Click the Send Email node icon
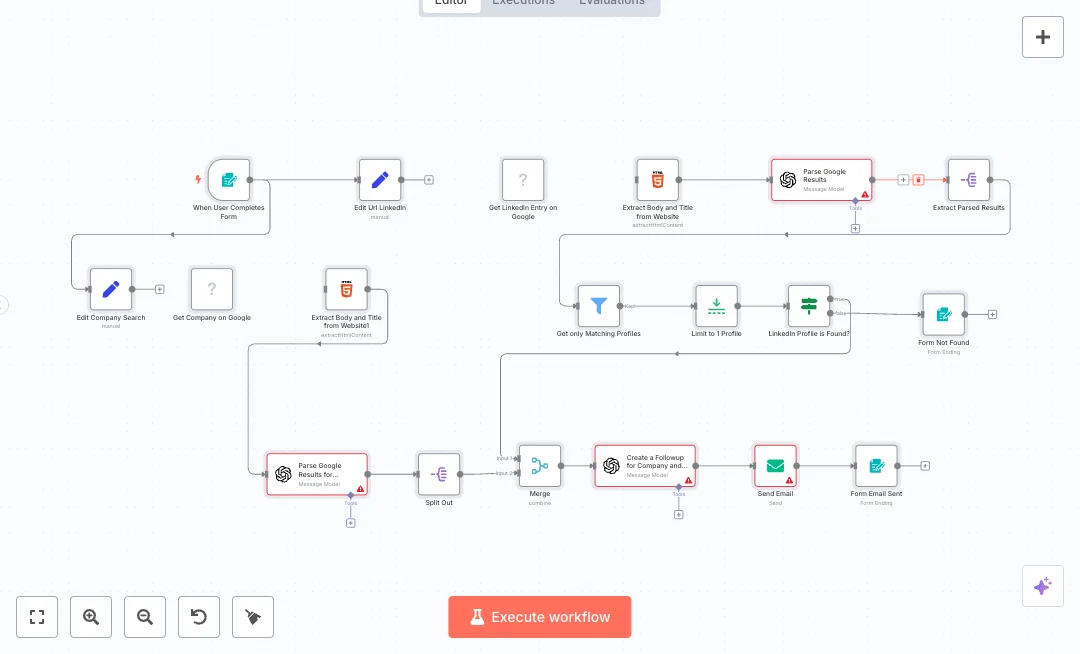 [x=775, y=466]
